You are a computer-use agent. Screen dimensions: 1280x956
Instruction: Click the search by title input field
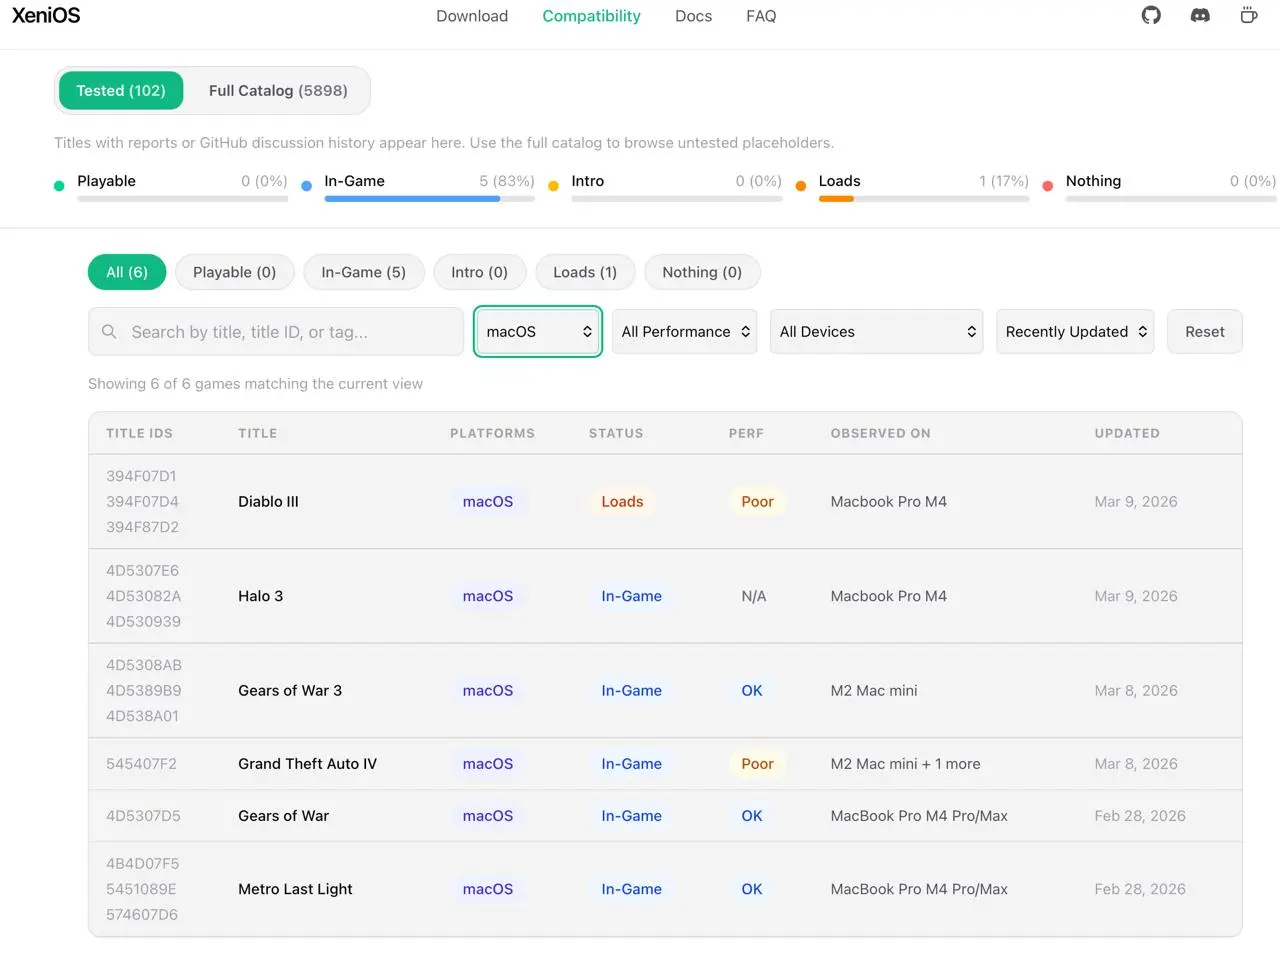tap(276, 332)
